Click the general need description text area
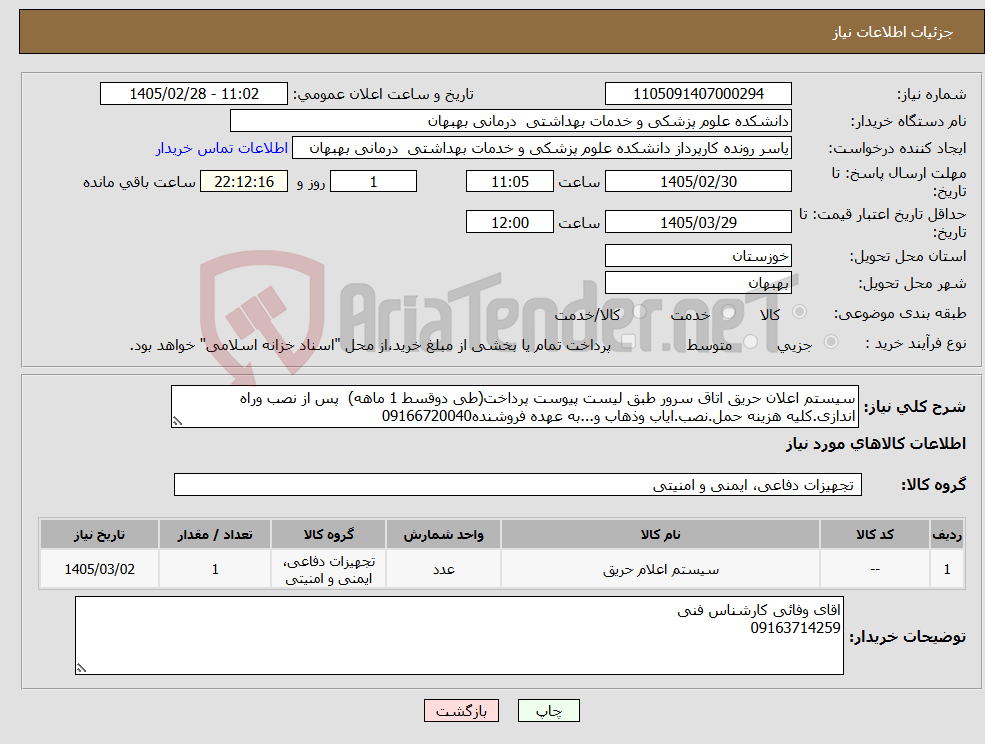 514,407
